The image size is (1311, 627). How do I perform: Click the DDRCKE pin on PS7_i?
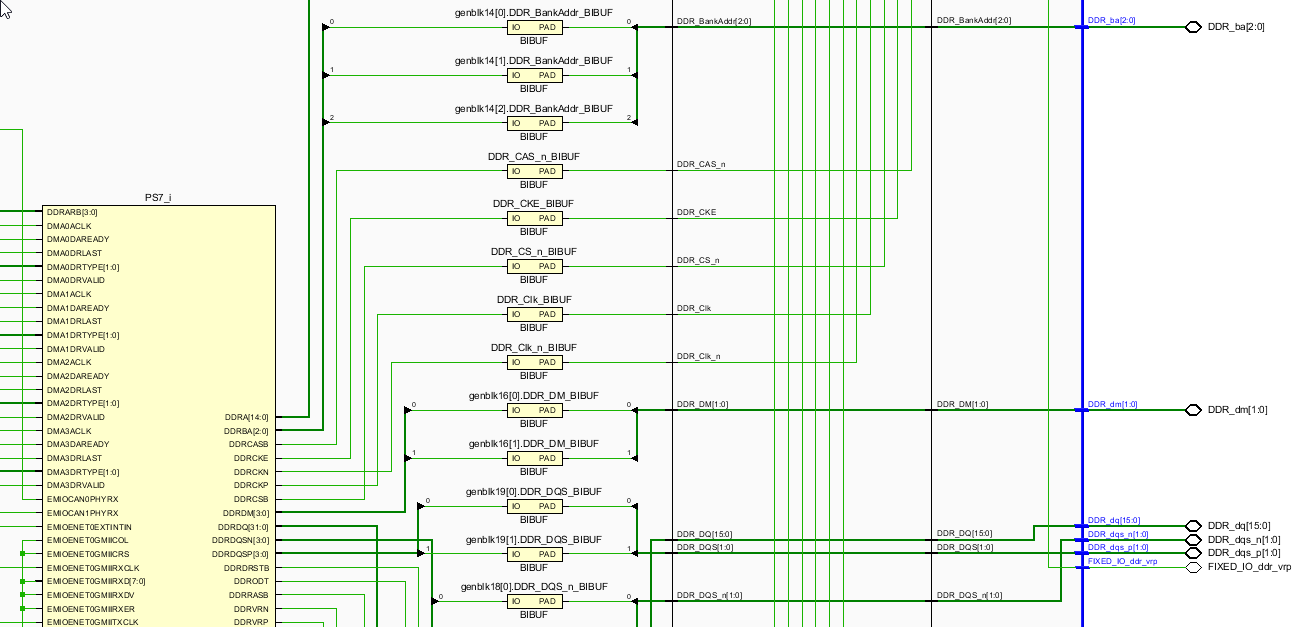tap(253, 458)
